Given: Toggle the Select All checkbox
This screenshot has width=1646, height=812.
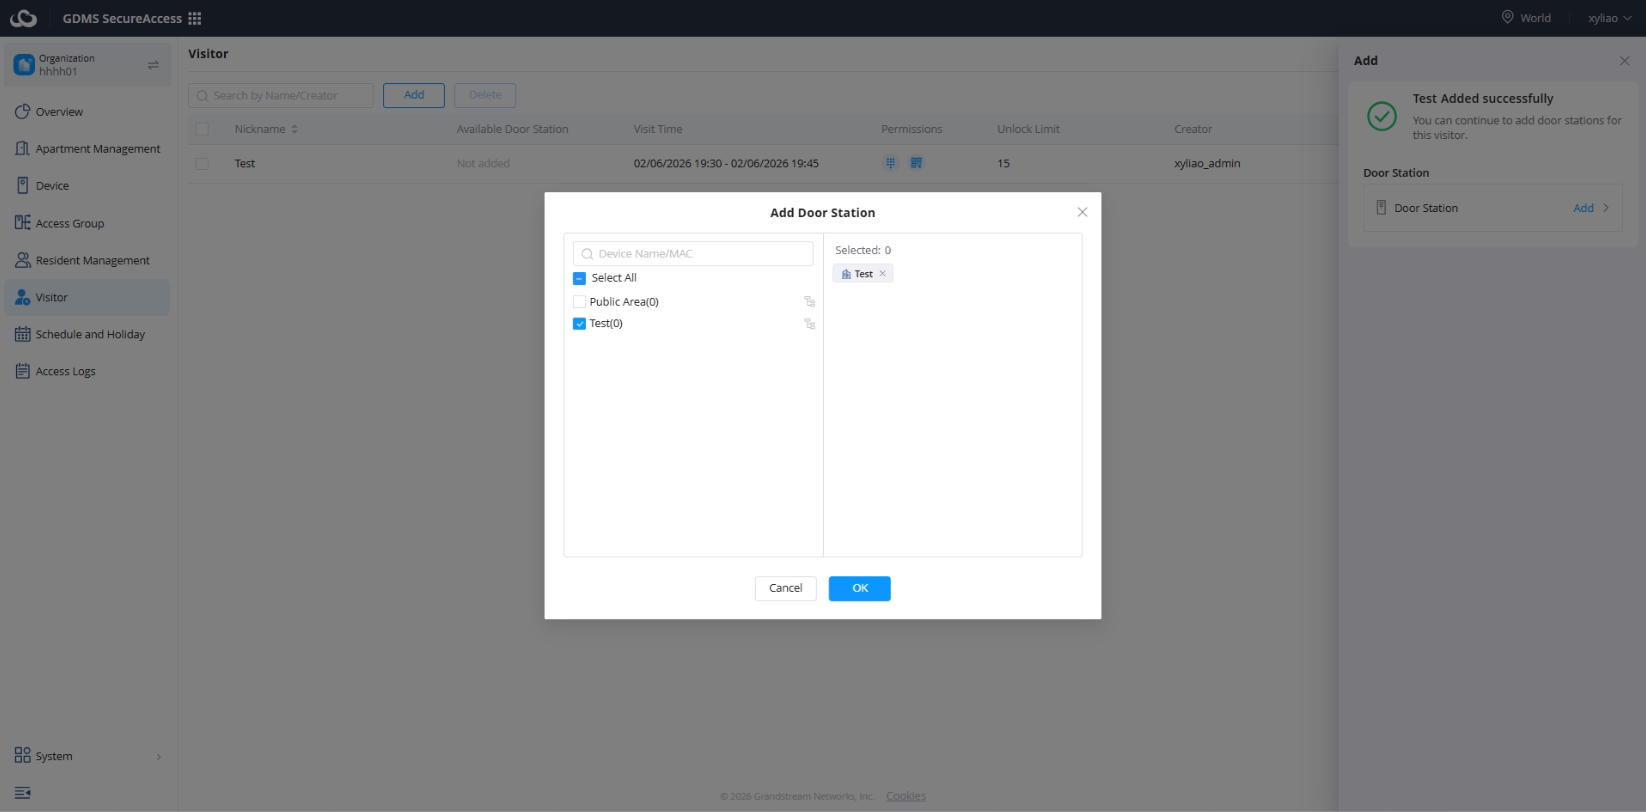Looking at the screenshot, I should 579,278.
